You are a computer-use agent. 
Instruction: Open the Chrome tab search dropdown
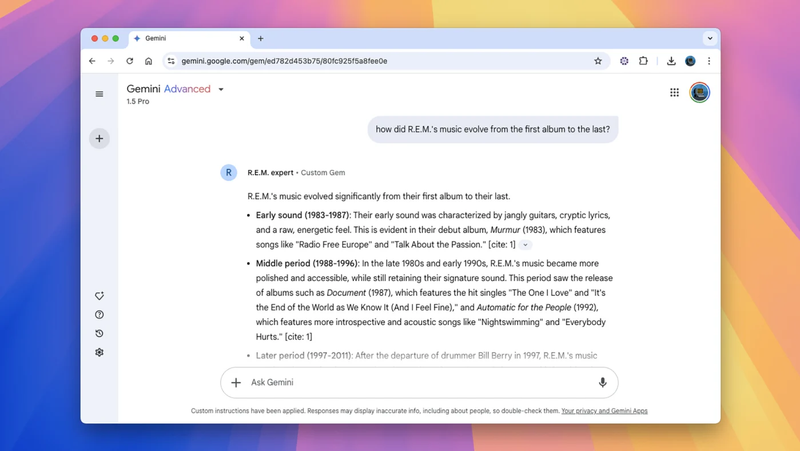(x=709, y=38)
